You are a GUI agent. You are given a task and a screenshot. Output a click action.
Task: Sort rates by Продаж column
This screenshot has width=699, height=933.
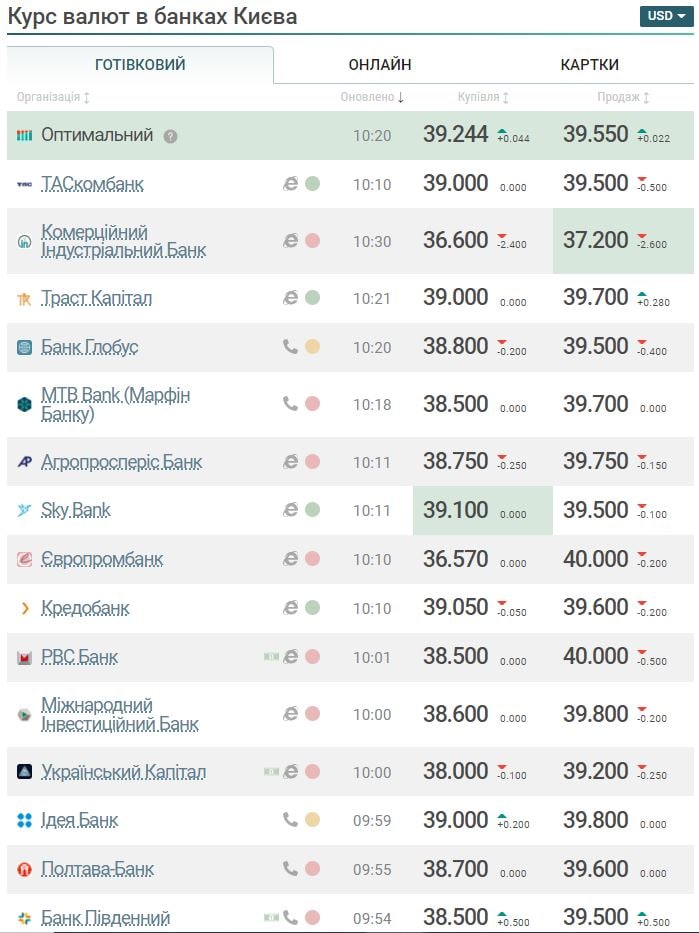pos(624,97)
